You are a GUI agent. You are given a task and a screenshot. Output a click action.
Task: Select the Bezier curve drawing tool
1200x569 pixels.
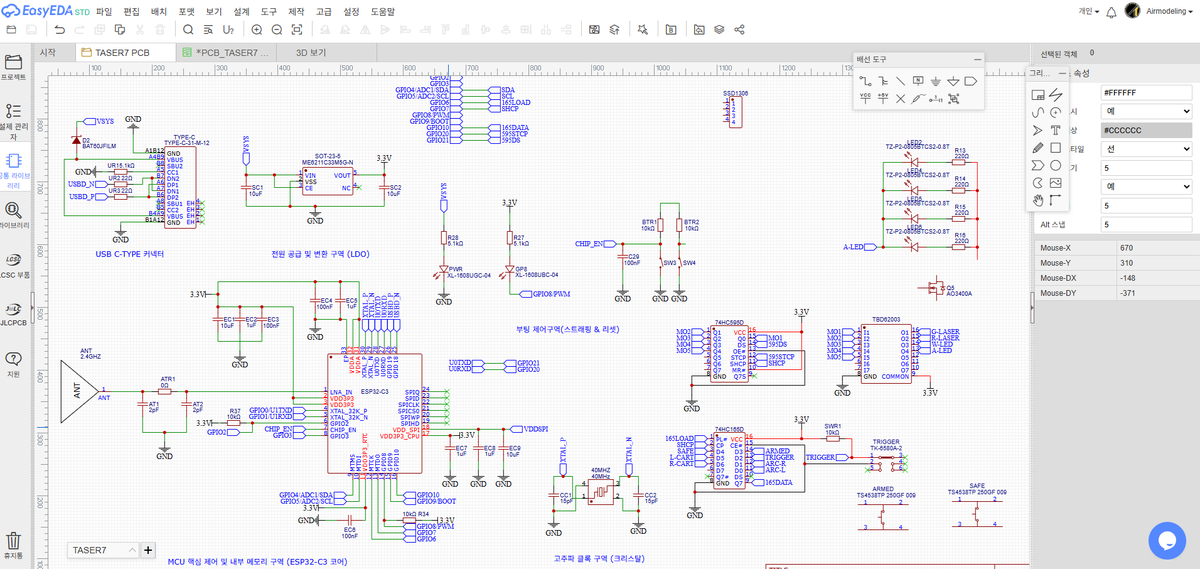[x=1037, y=113]
